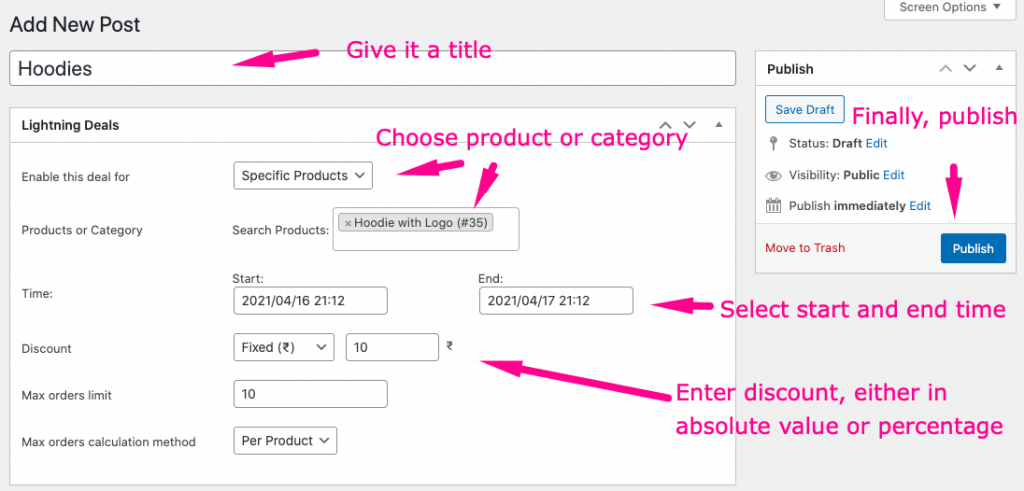Click the deal Start time field
The image size is (1024, 491).
[309, 300]
